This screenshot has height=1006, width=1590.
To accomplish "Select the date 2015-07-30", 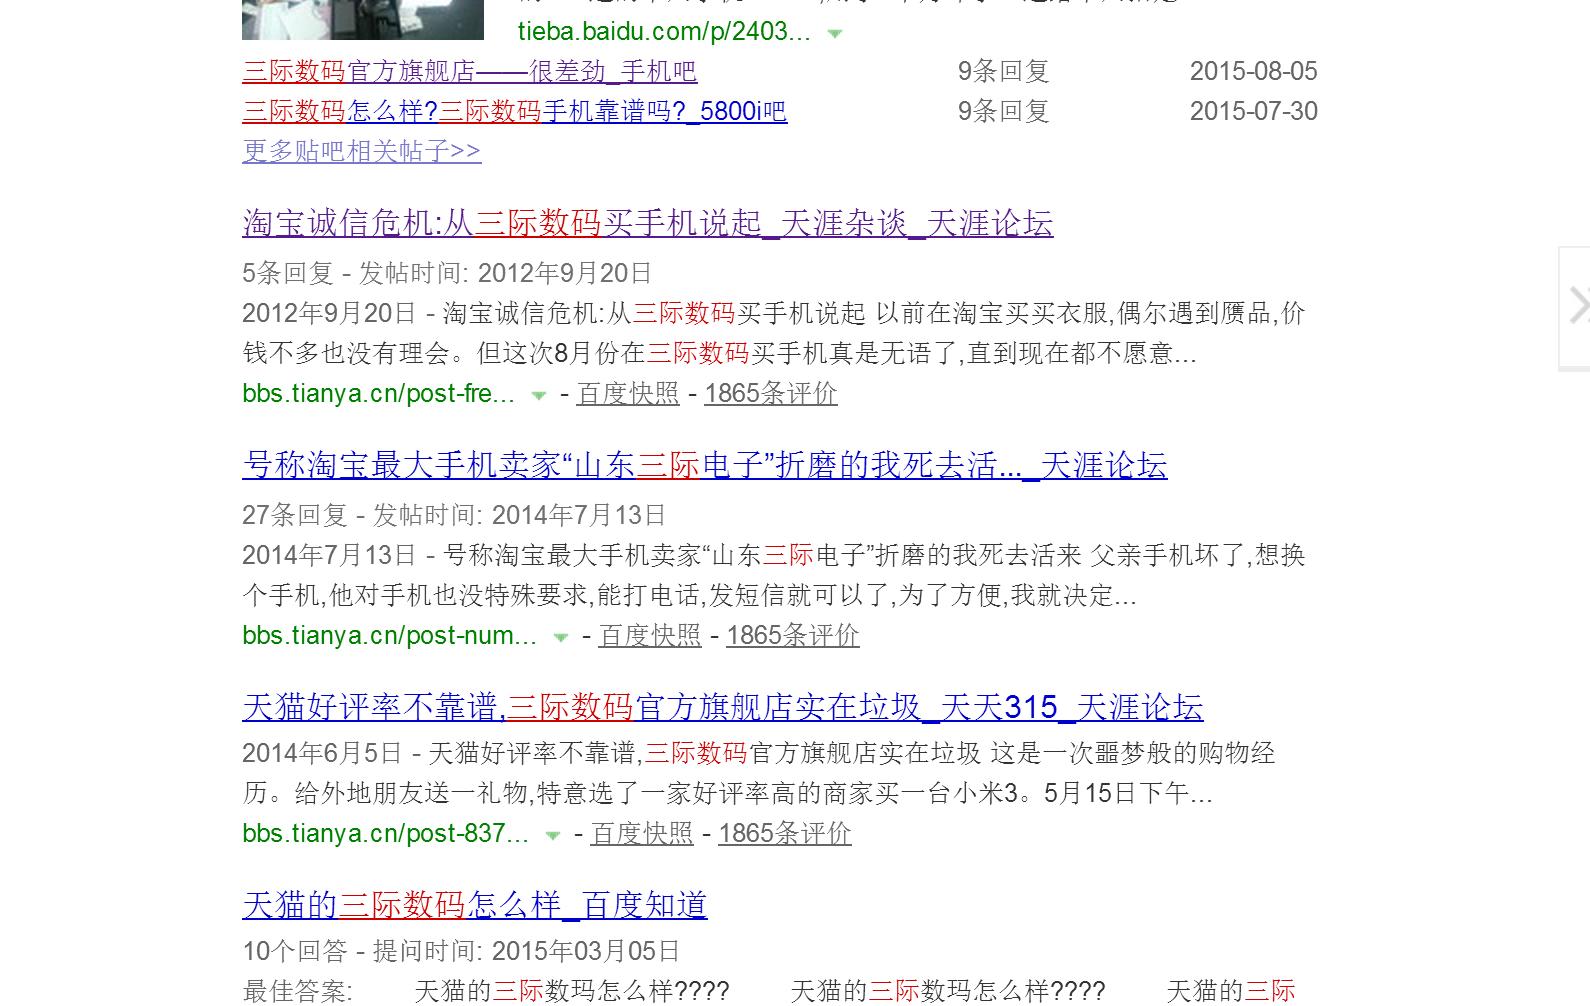I will point(1254,111).
